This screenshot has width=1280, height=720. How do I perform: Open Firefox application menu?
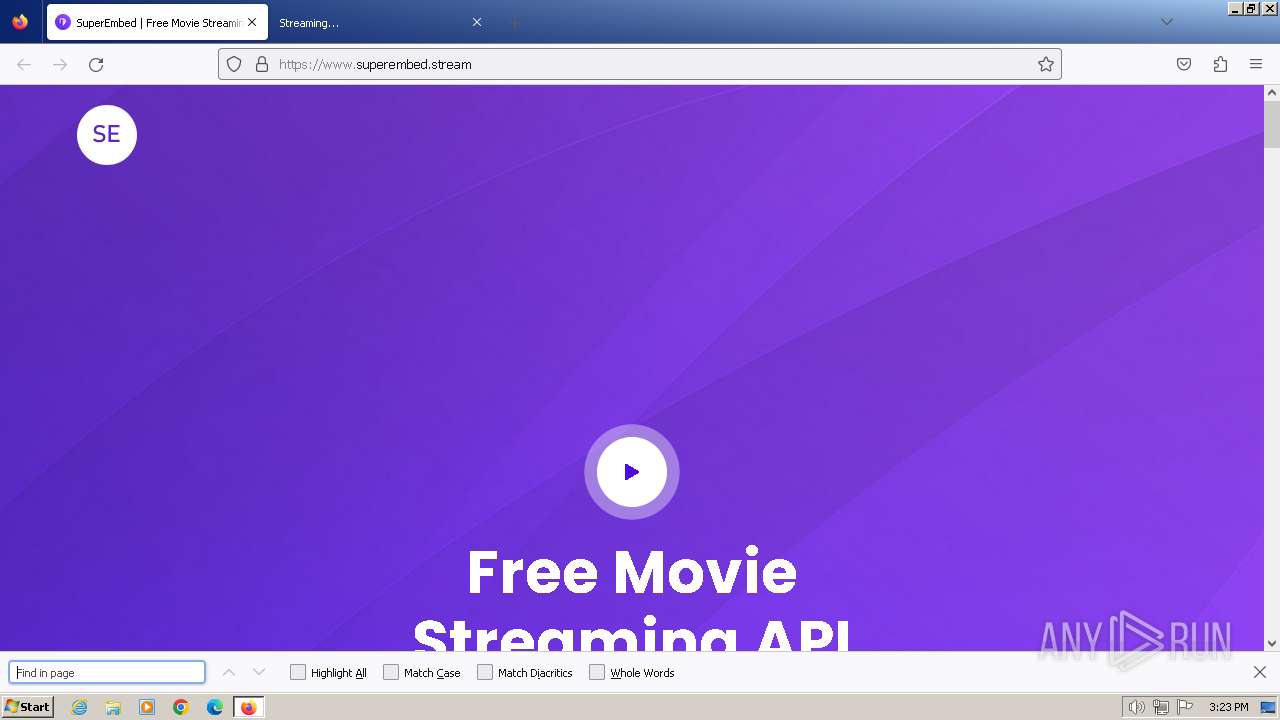click(x=1256, y=64)
